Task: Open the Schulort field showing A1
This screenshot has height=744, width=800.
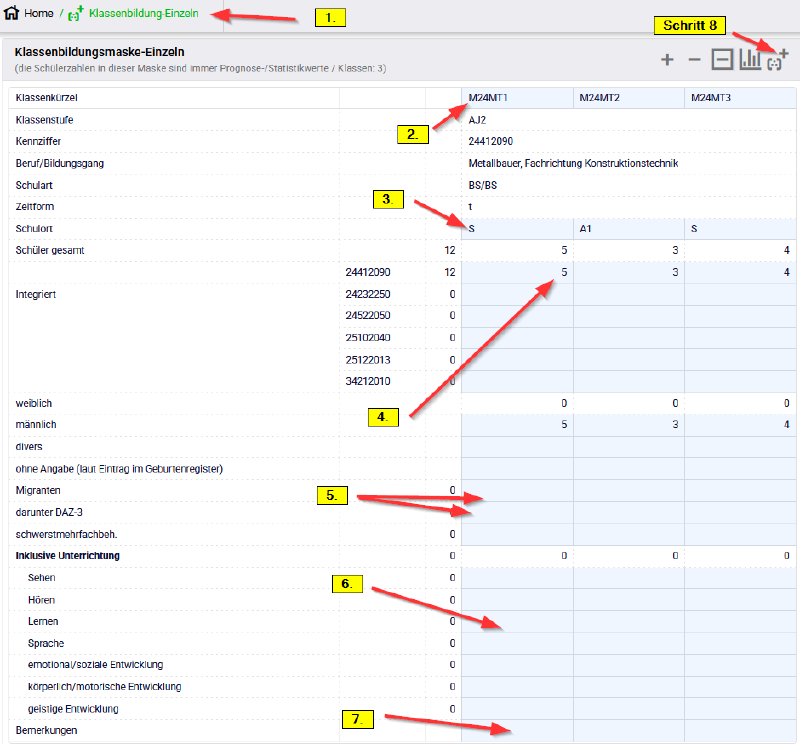Action: 628,228
